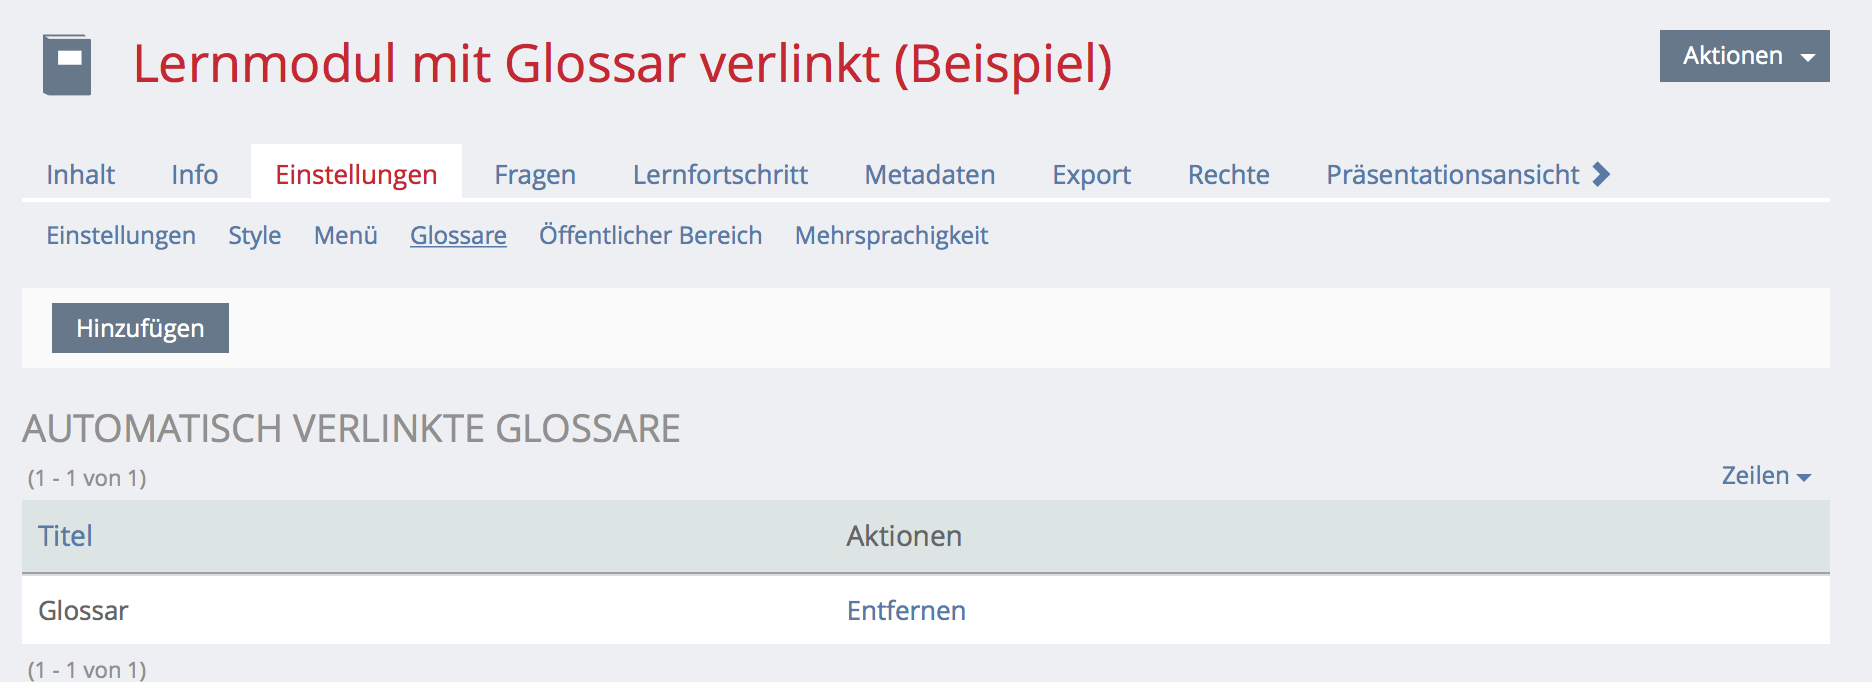Image resolution: width=1872 pixels, height=682 pixels.
Task: Open the Info tab
Action: click(x=194, y=175)
